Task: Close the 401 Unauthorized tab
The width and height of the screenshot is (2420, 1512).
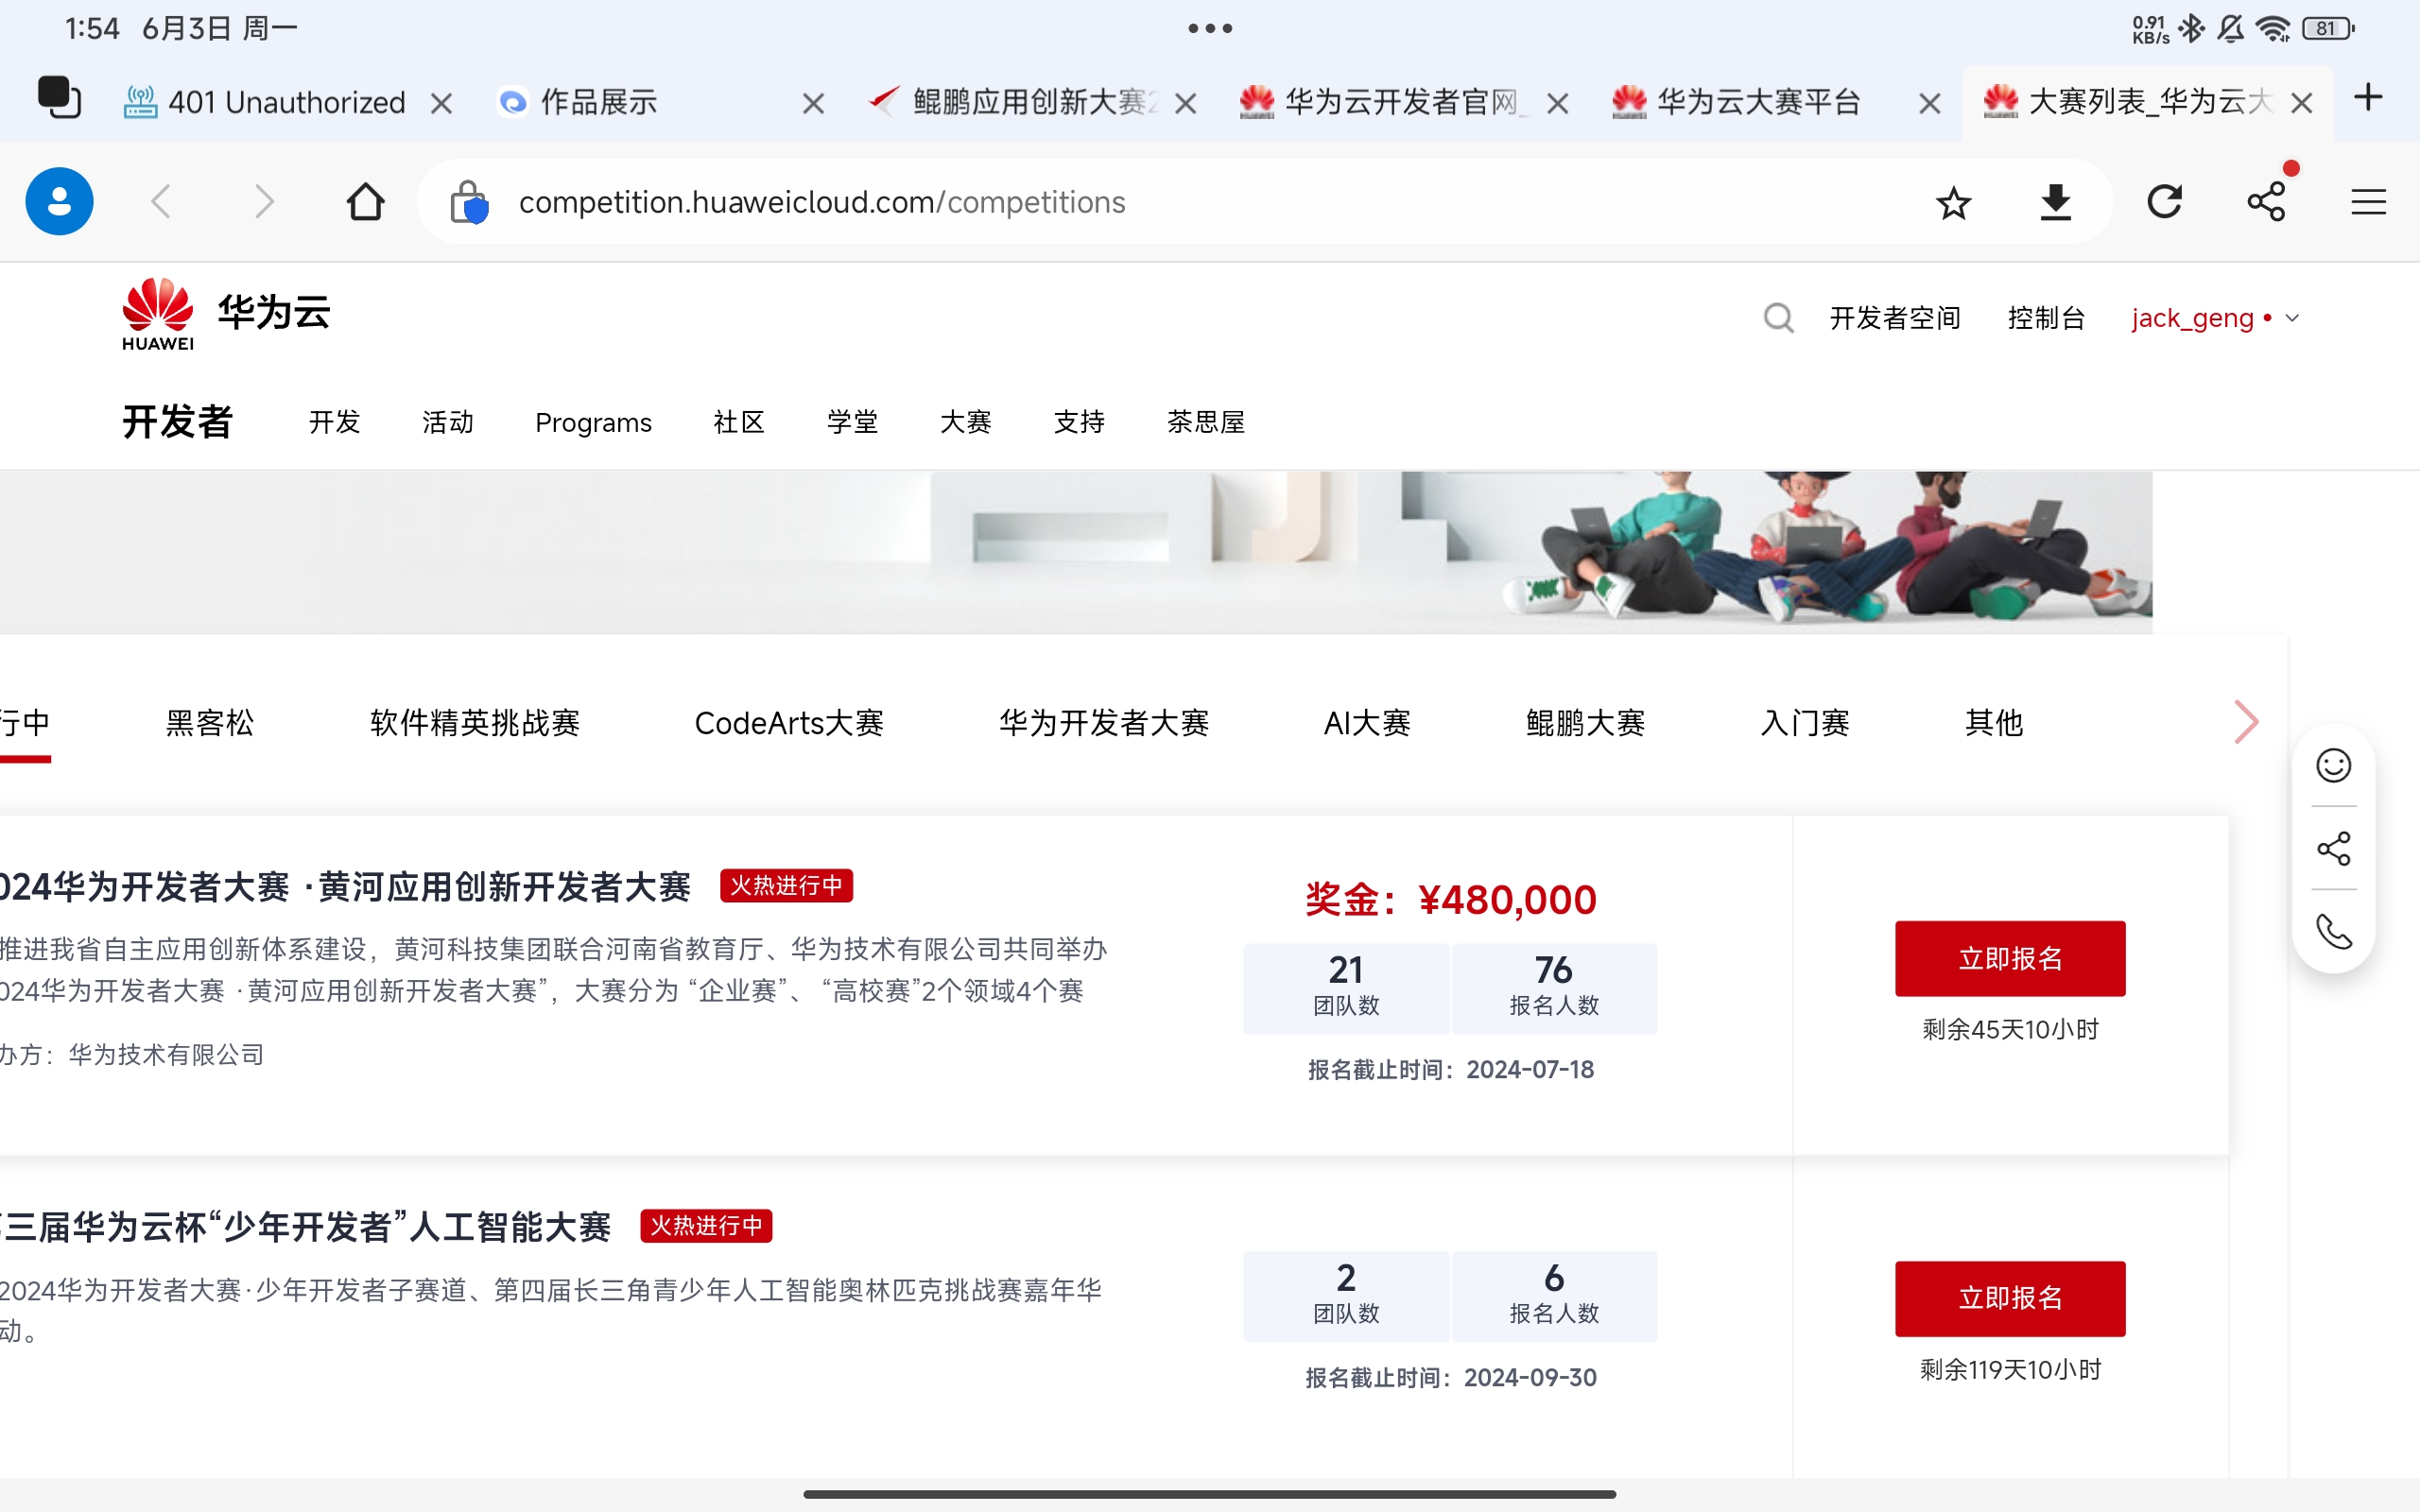Action: [x=441, y=103]
